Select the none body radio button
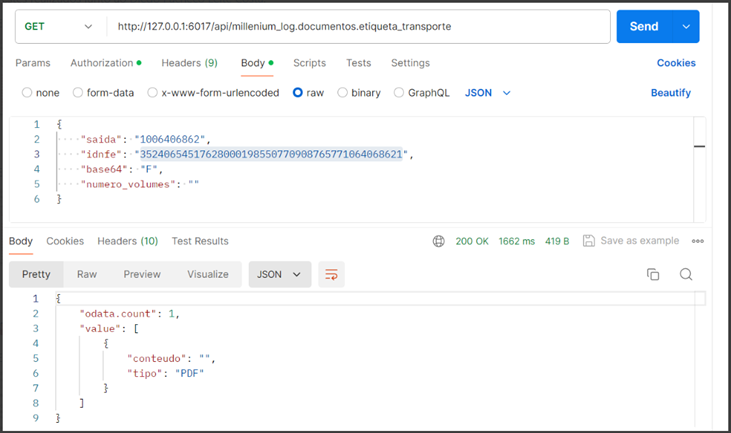Screen dimensions: 731x433 (27, 93)
